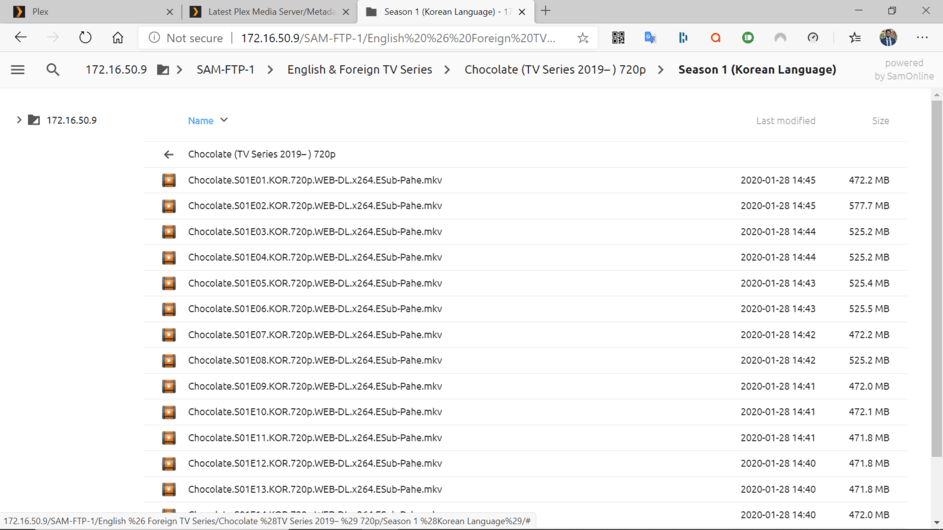Click the speedometer extension icon
The height and width of the screenshot is (530, 943).
point(812,37)
